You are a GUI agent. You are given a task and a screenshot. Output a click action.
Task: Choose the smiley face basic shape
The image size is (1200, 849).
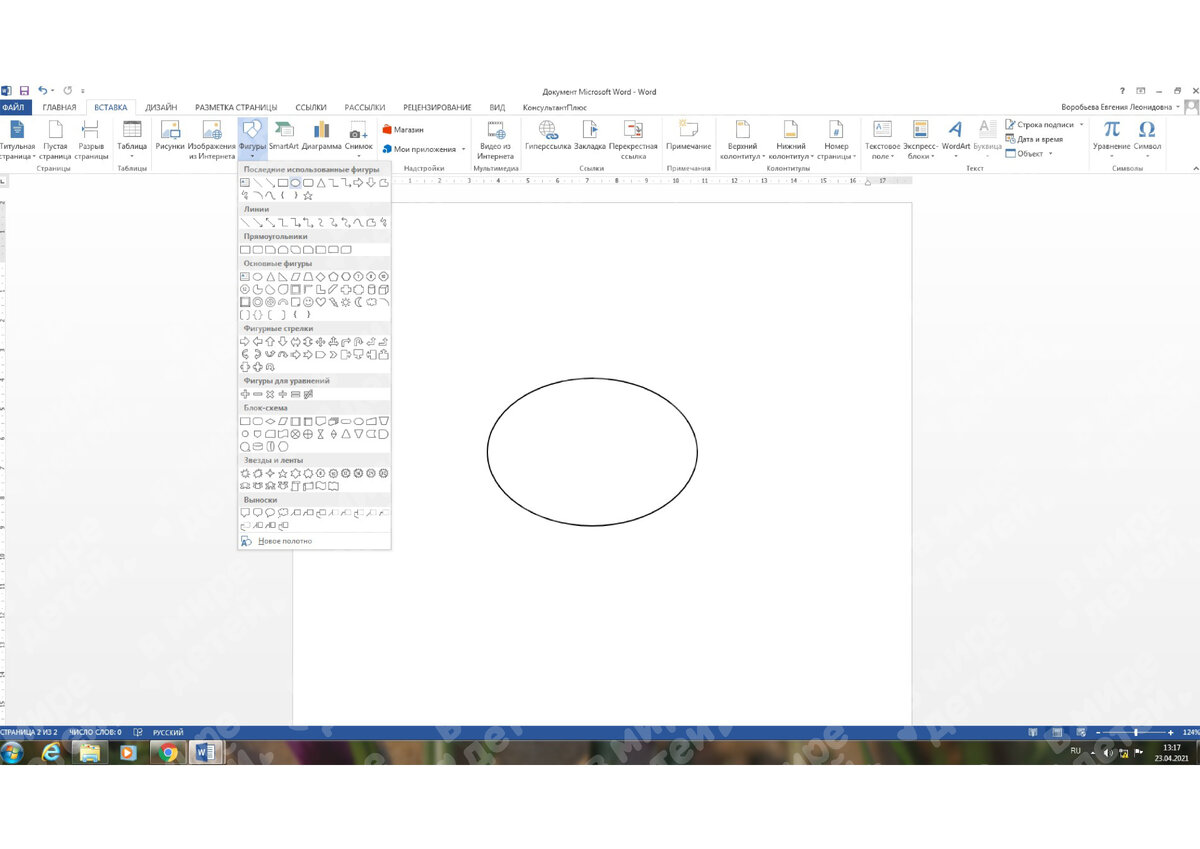pos(308,302)
